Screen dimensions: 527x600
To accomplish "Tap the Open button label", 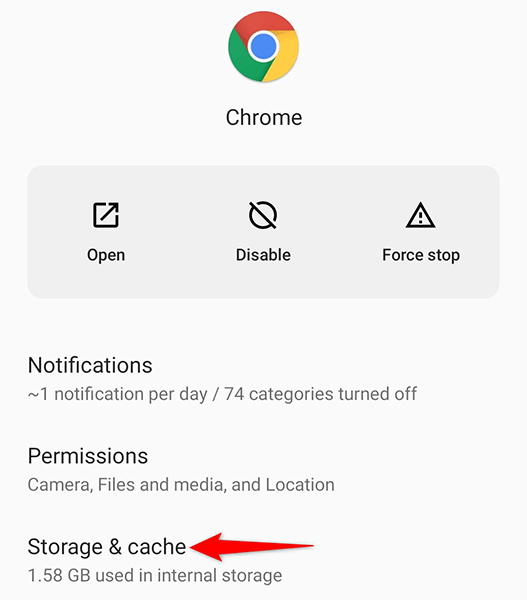I will pyautogui.click(x=106, y=255).
